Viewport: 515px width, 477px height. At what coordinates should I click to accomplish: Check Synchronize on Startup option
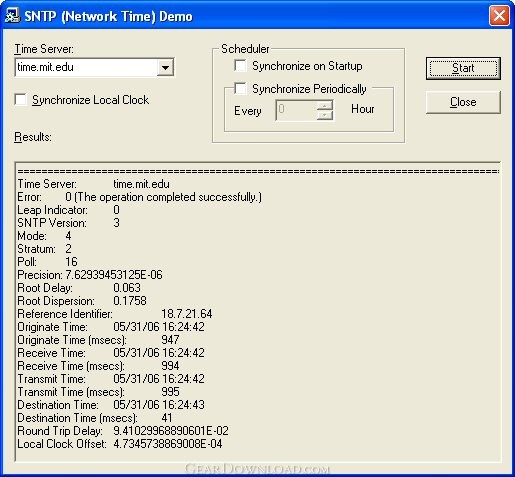(240, 66)
